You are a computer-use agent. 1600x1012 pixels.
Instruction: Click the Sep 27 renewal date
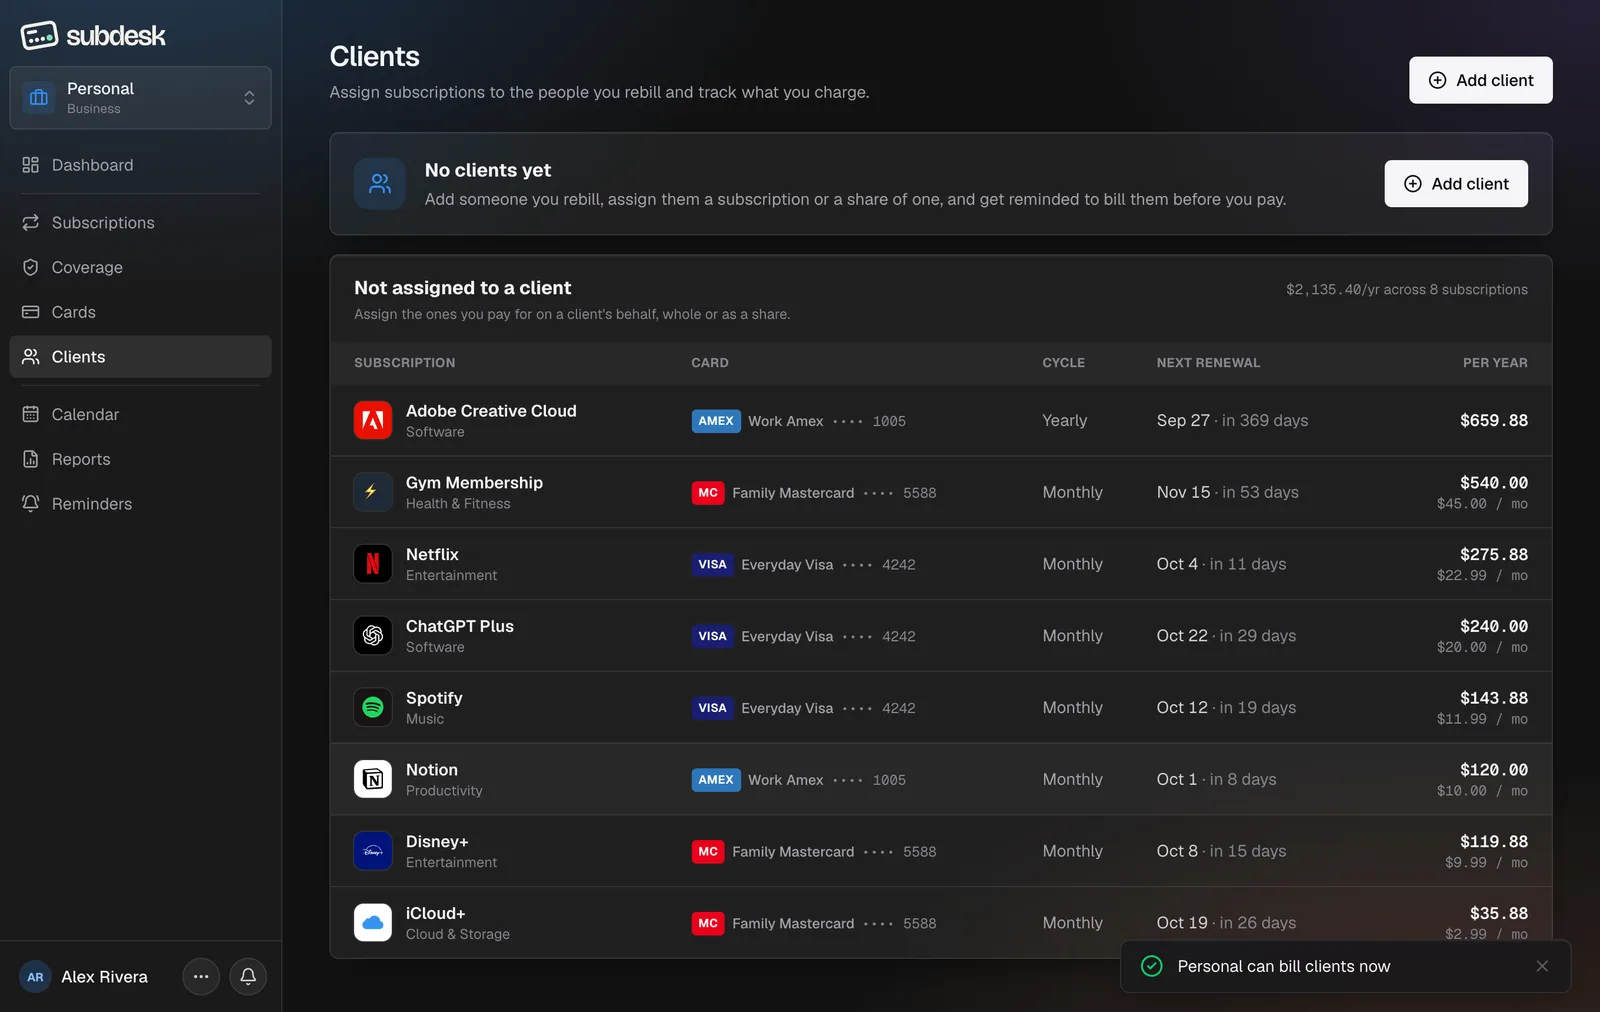(1183, 421)
